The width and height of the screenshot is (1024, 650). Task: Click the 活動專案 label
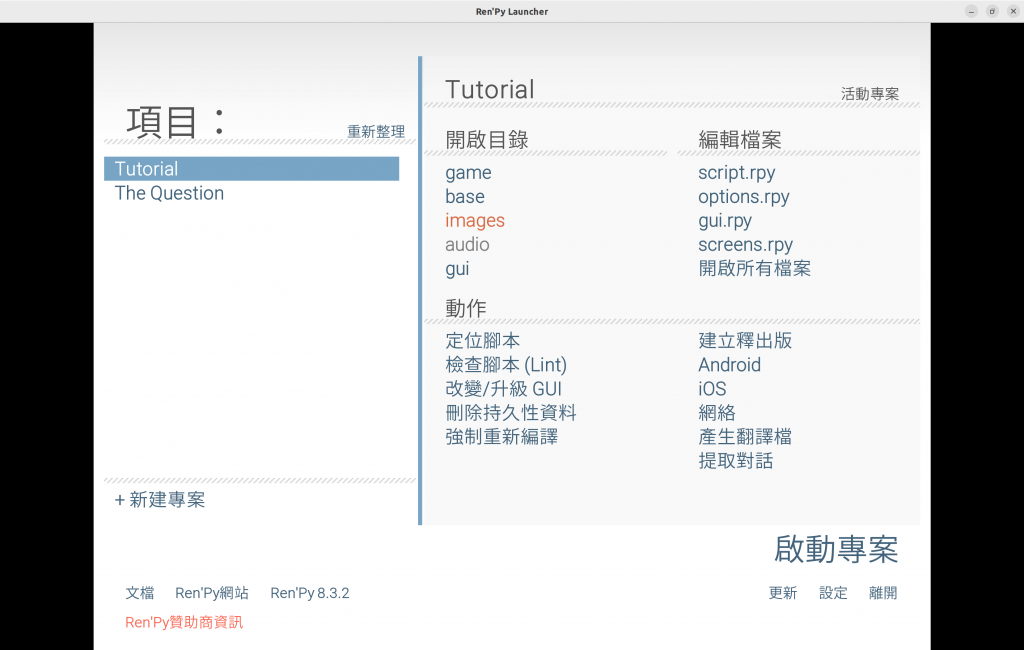(x=870, y=94)
